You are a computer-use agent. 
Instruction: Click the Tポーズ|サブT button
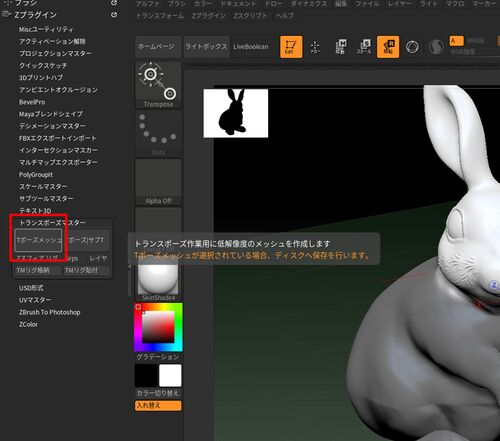point(87,240)
